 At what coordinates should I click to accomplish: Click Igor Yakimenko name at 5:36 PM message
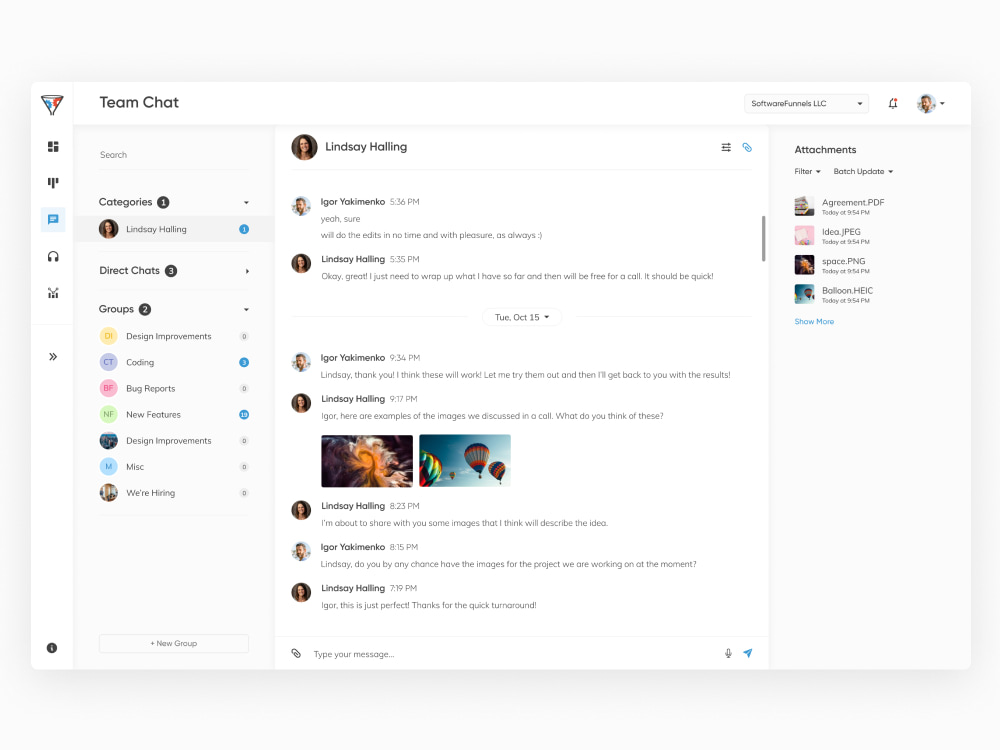[x=353, y=202]
